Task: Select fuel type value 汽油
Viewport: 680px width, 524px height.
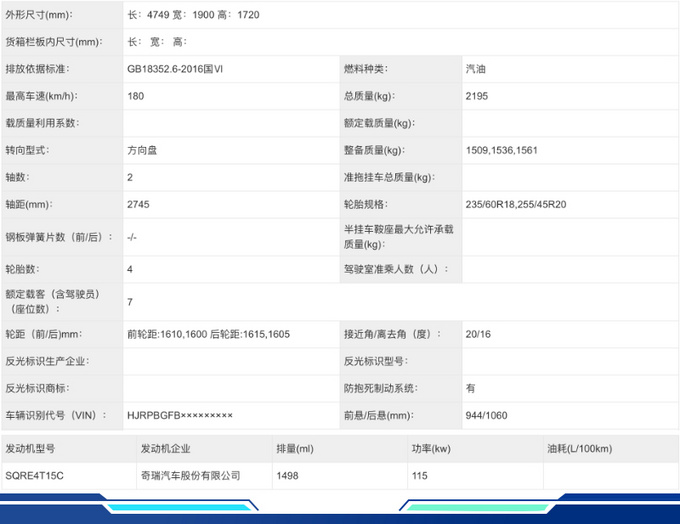Action: 476,69
